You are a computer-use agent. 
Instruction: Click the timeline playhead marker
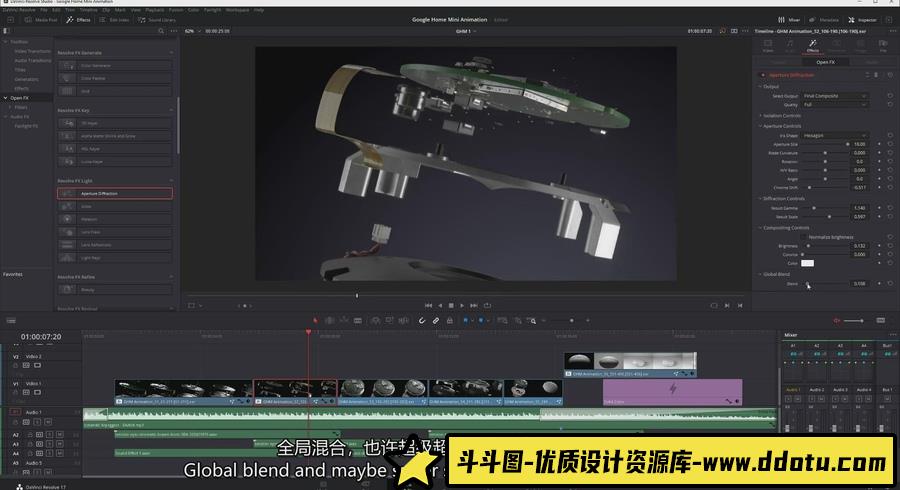click(x=309, y=332)
